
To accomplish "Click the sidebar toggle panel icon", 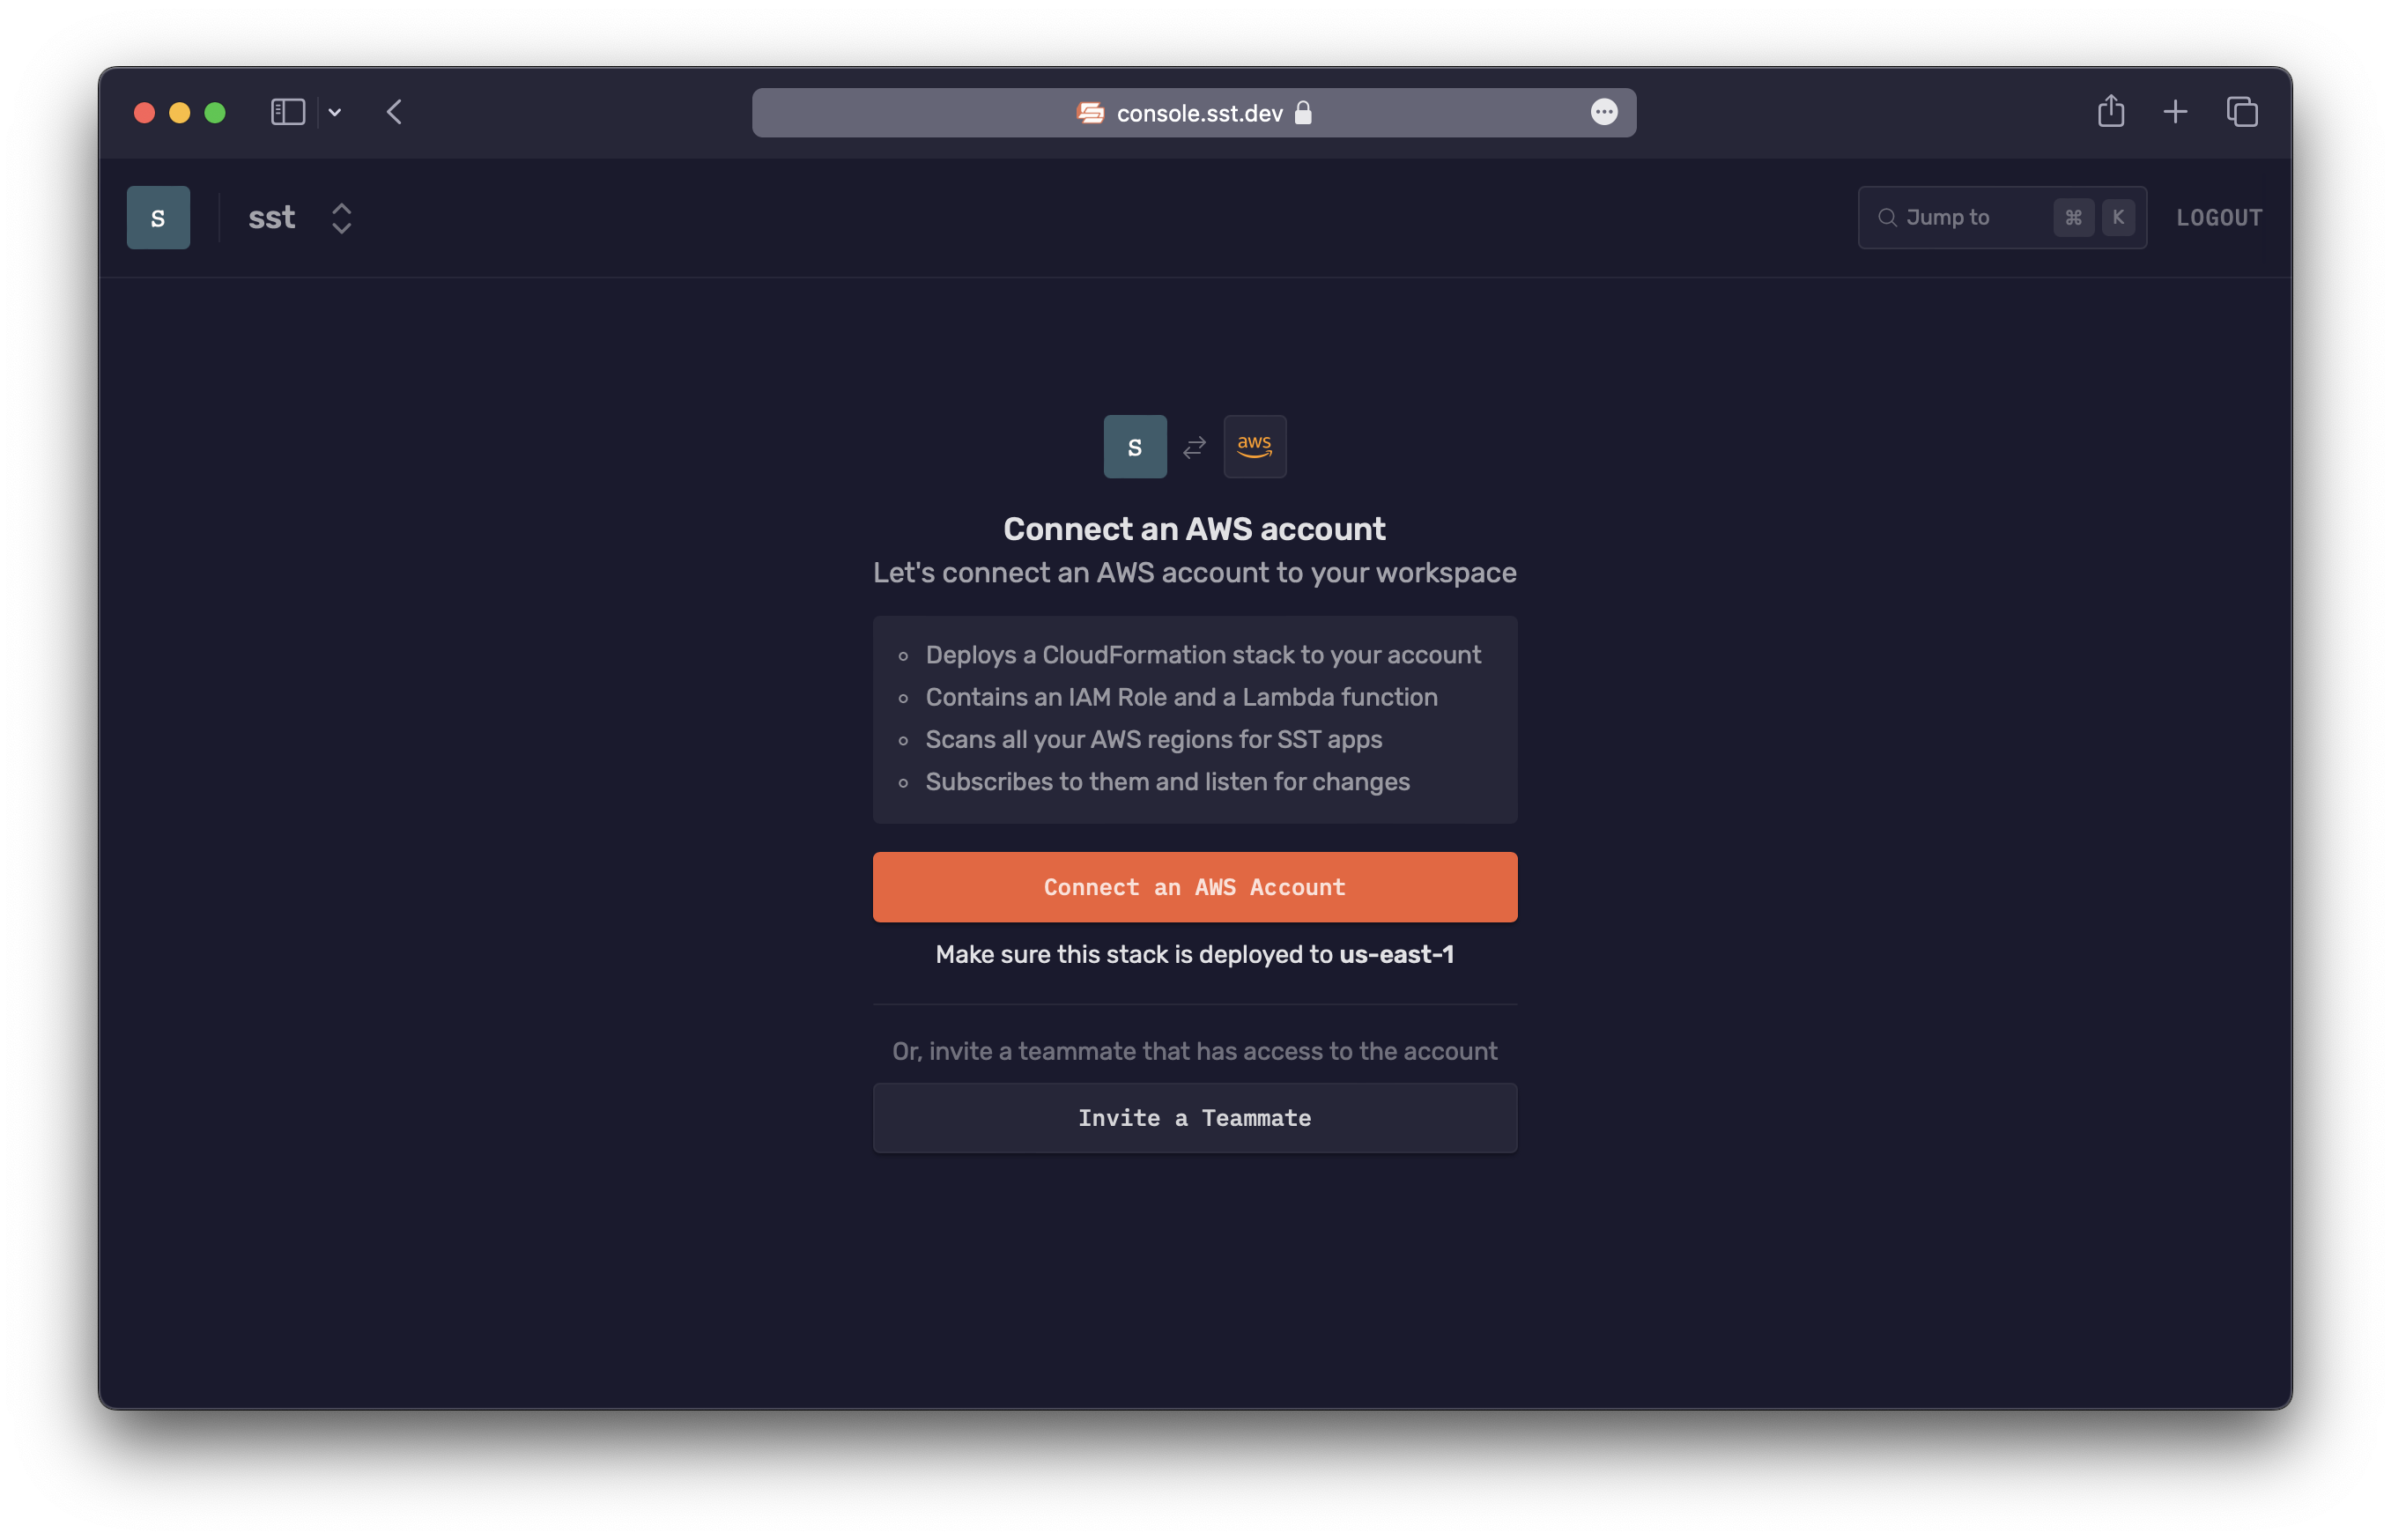I will pos(285,110).
